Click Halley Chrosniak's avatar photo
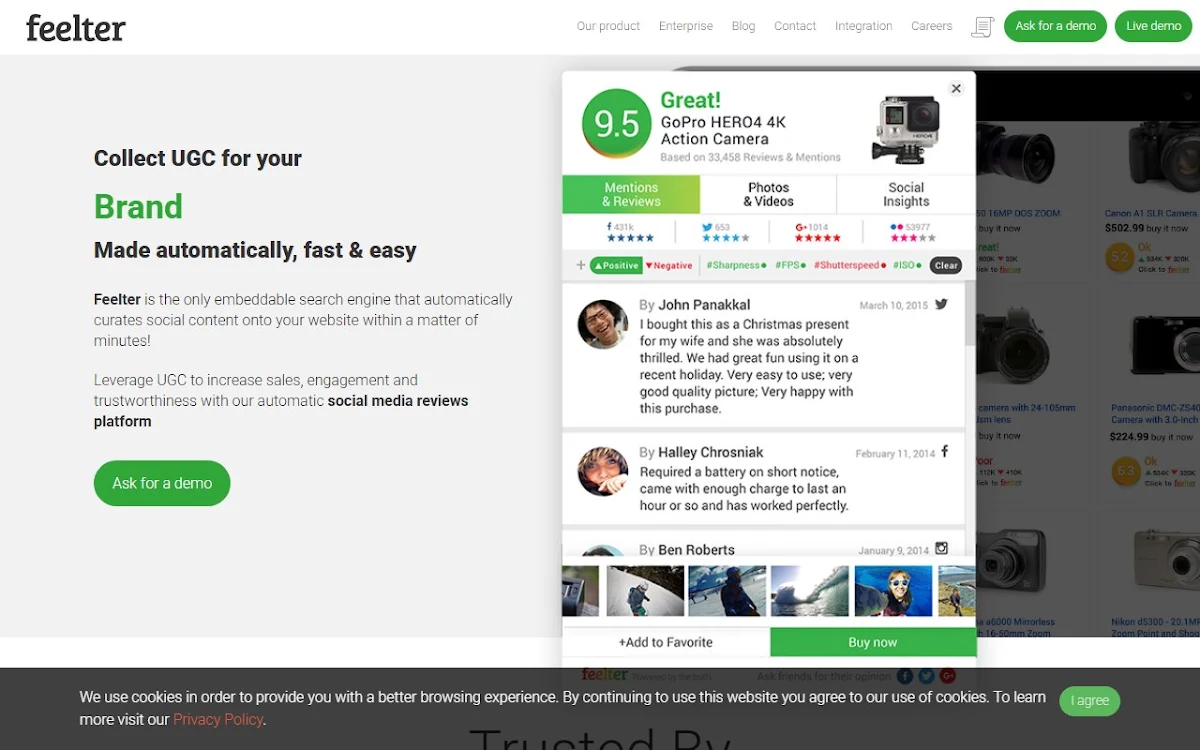Image resolution: width=1200 pixels, height=750 pixels. click(603, 471)
